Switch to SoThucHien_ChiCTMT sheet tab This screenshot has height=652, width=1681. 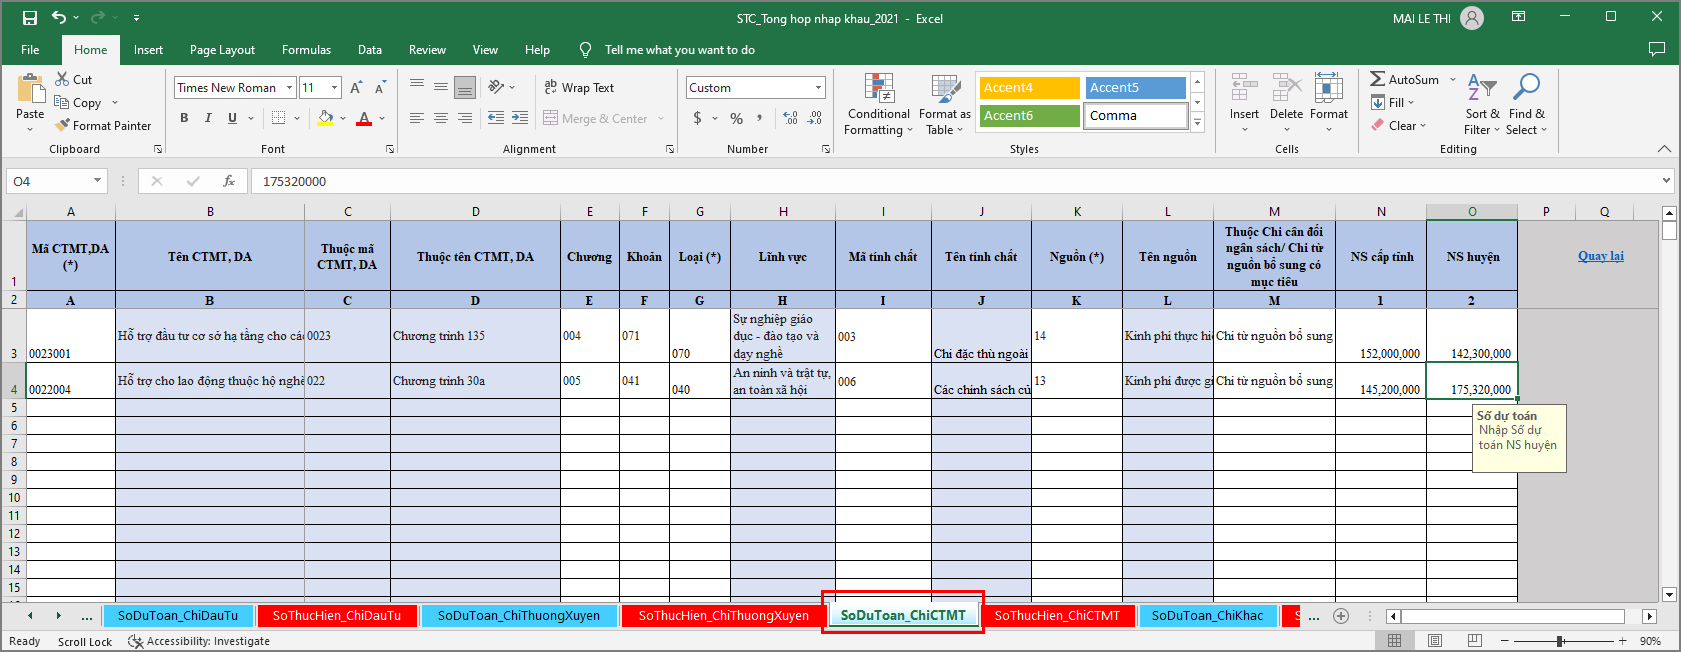(x=1057, y=615)
